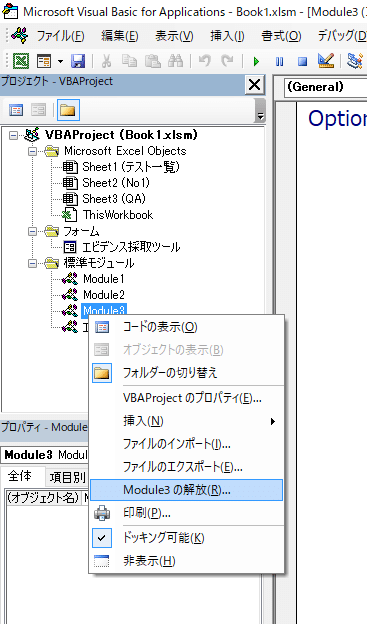Screen dimensions: 367x624
Task: Select Sheet3 (QA) in the tree
Action: tap(114, 199)
